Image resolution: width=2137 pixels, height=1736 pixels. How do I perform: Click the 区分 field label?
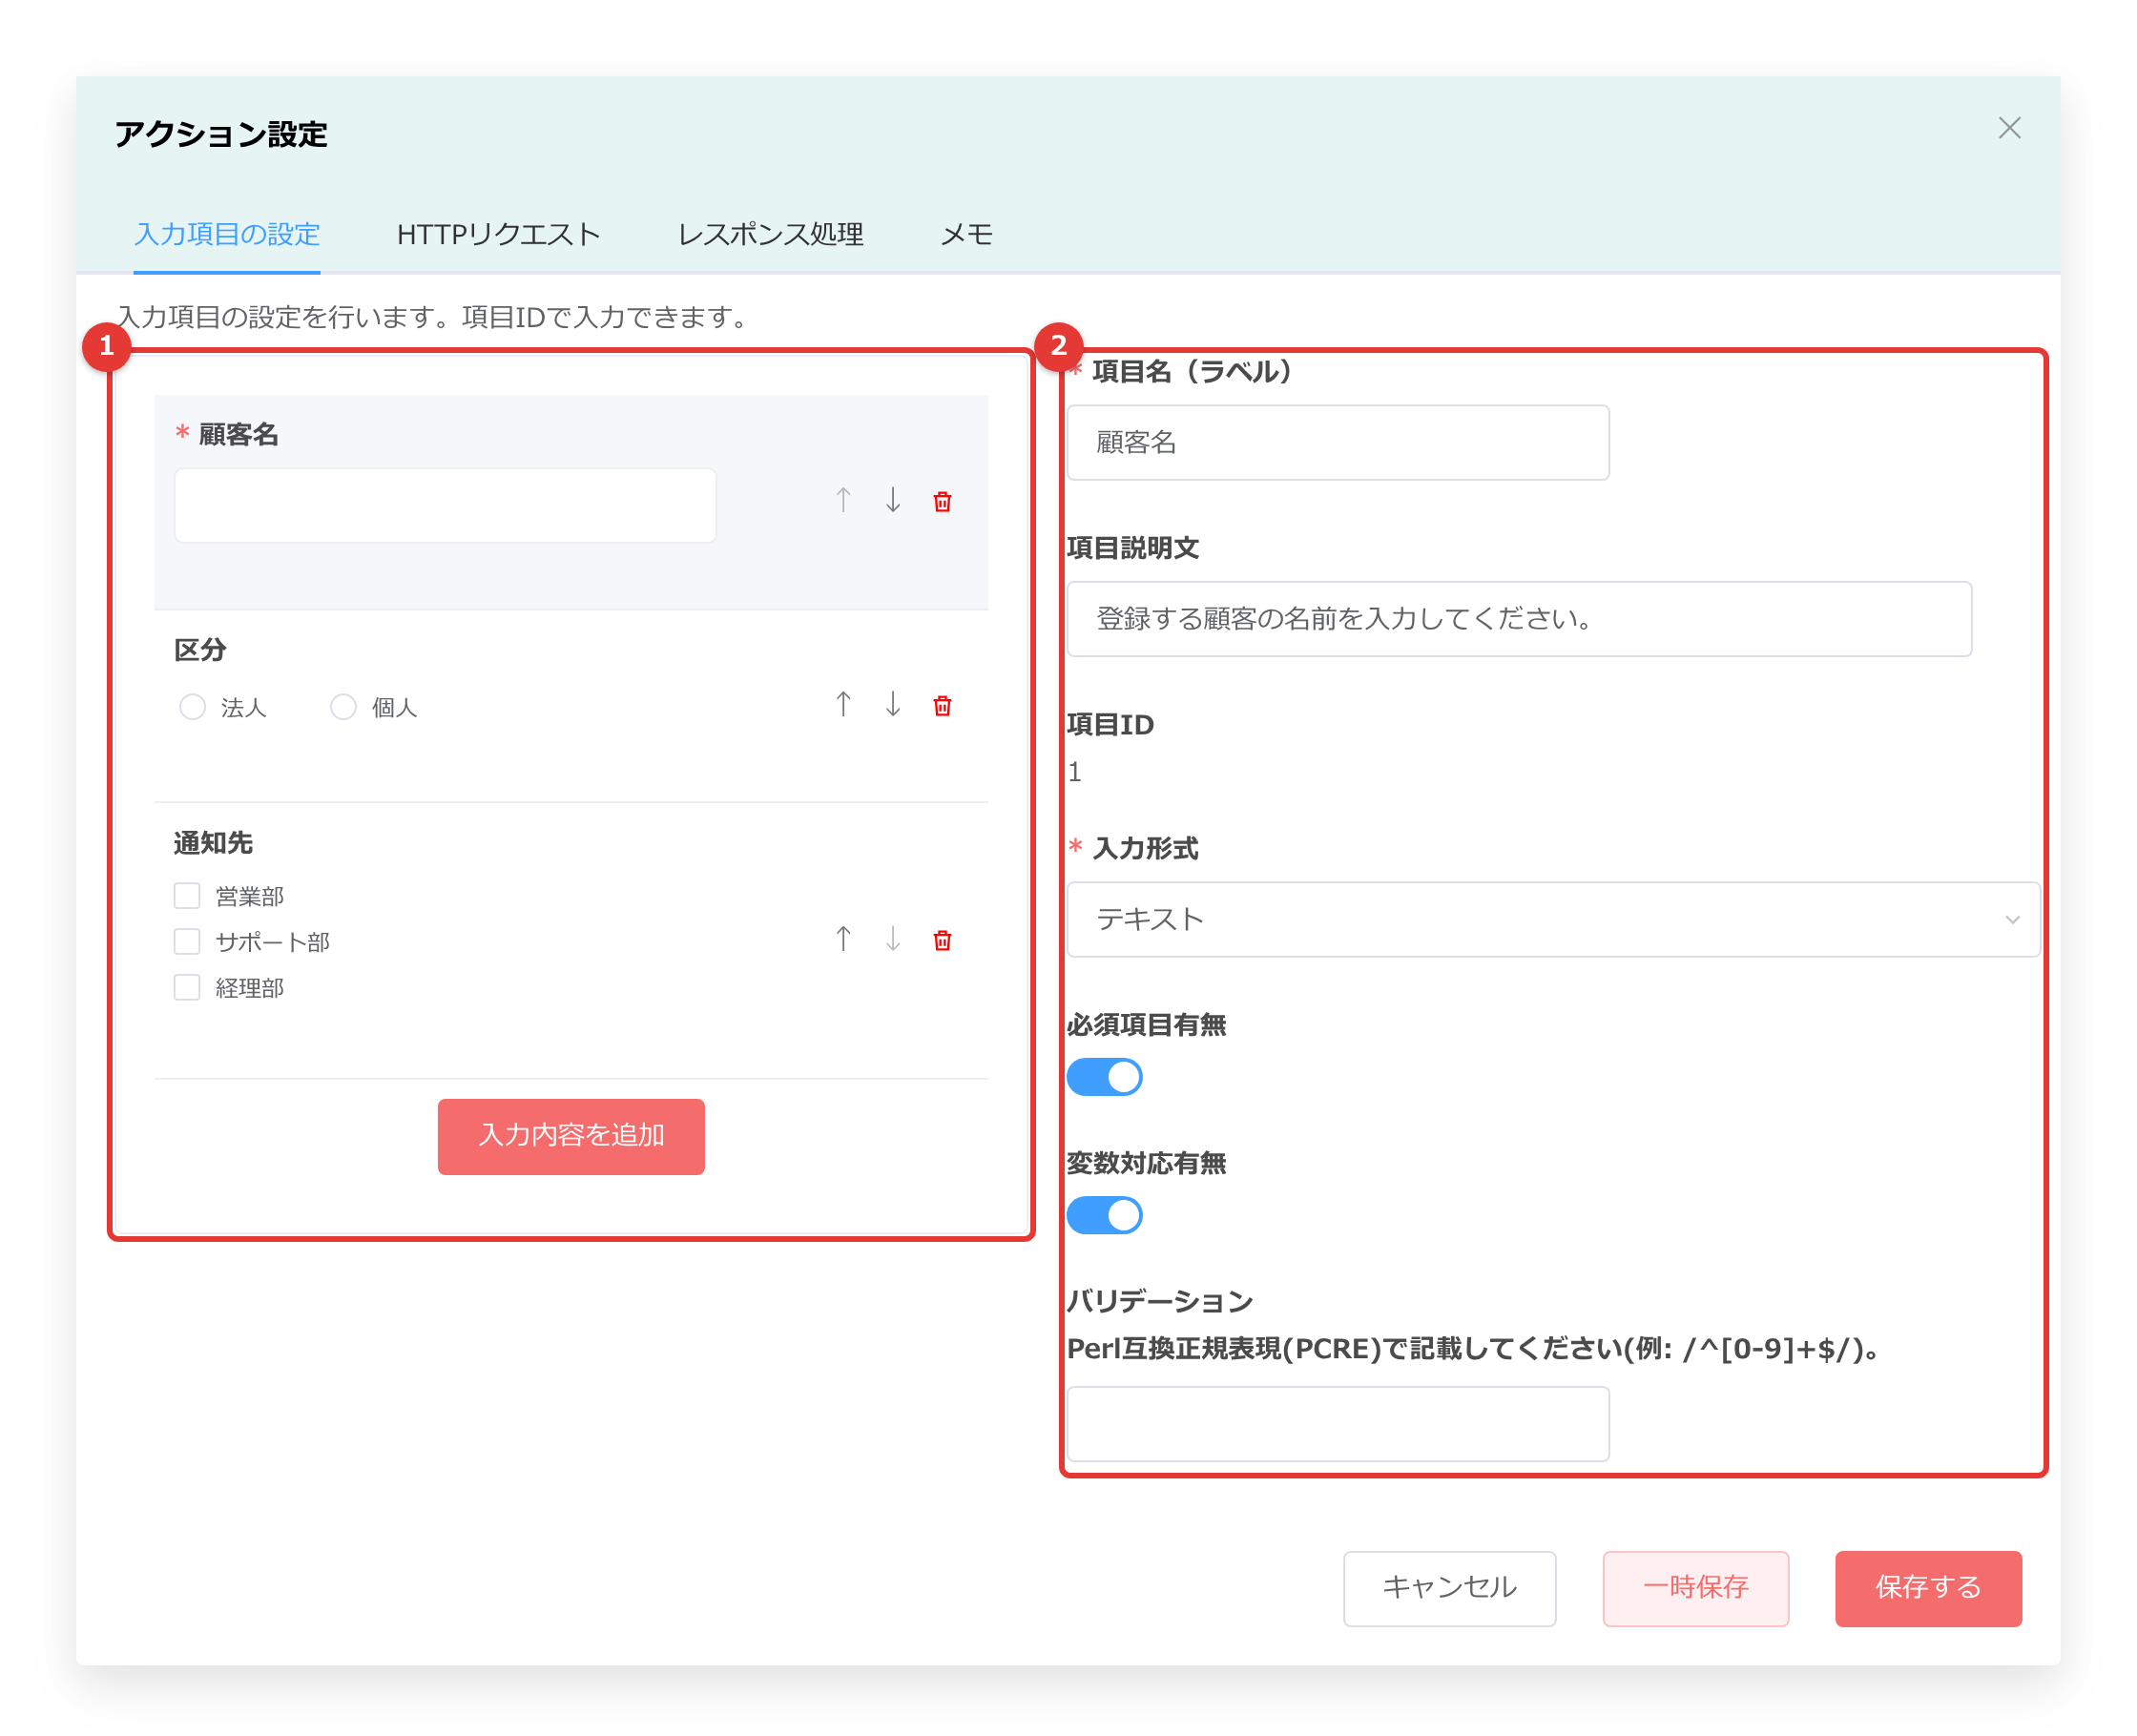point(200,650)
